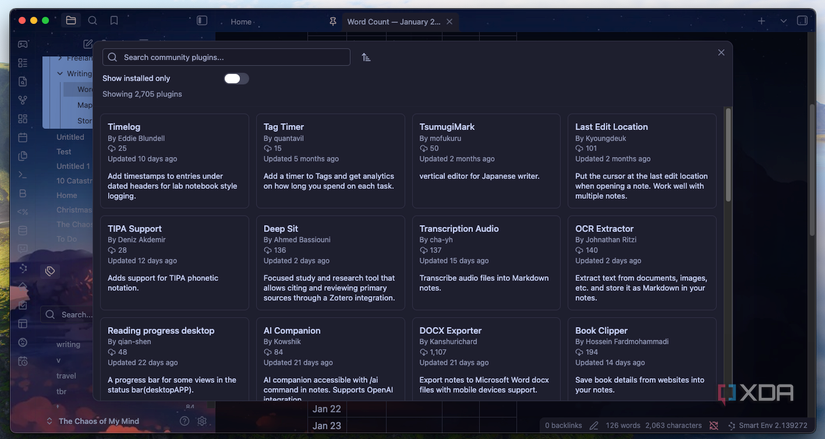Open the daily note calendar ribbon icon
This screenshot has height=439, width=825.
pos(23,137)
